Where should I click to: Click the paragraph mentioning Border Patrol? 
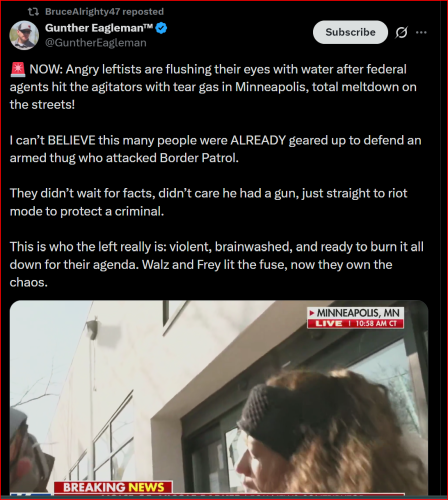click(x=215, y=149)
